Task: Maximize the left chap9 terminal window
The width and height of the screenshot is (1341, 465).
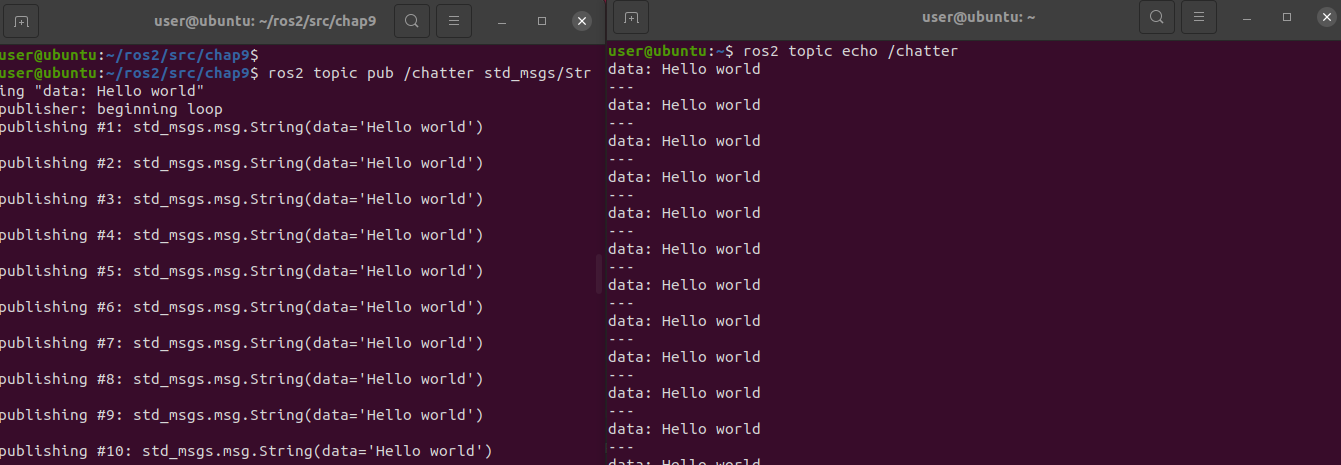Action: [542, 20]
